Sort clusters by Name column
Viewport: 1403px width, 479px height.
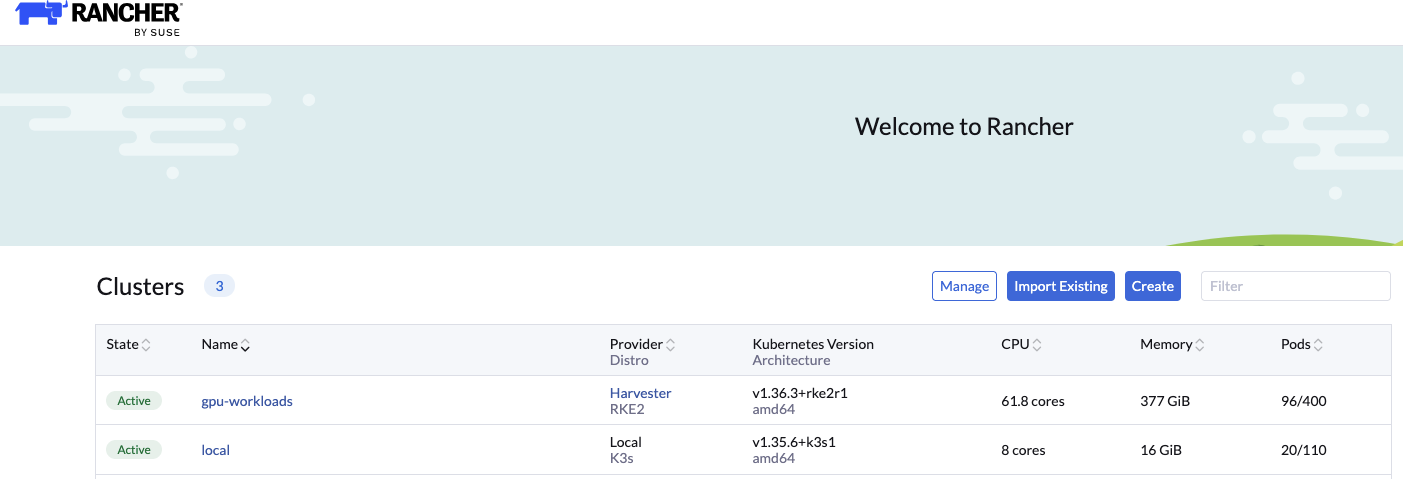225,344
